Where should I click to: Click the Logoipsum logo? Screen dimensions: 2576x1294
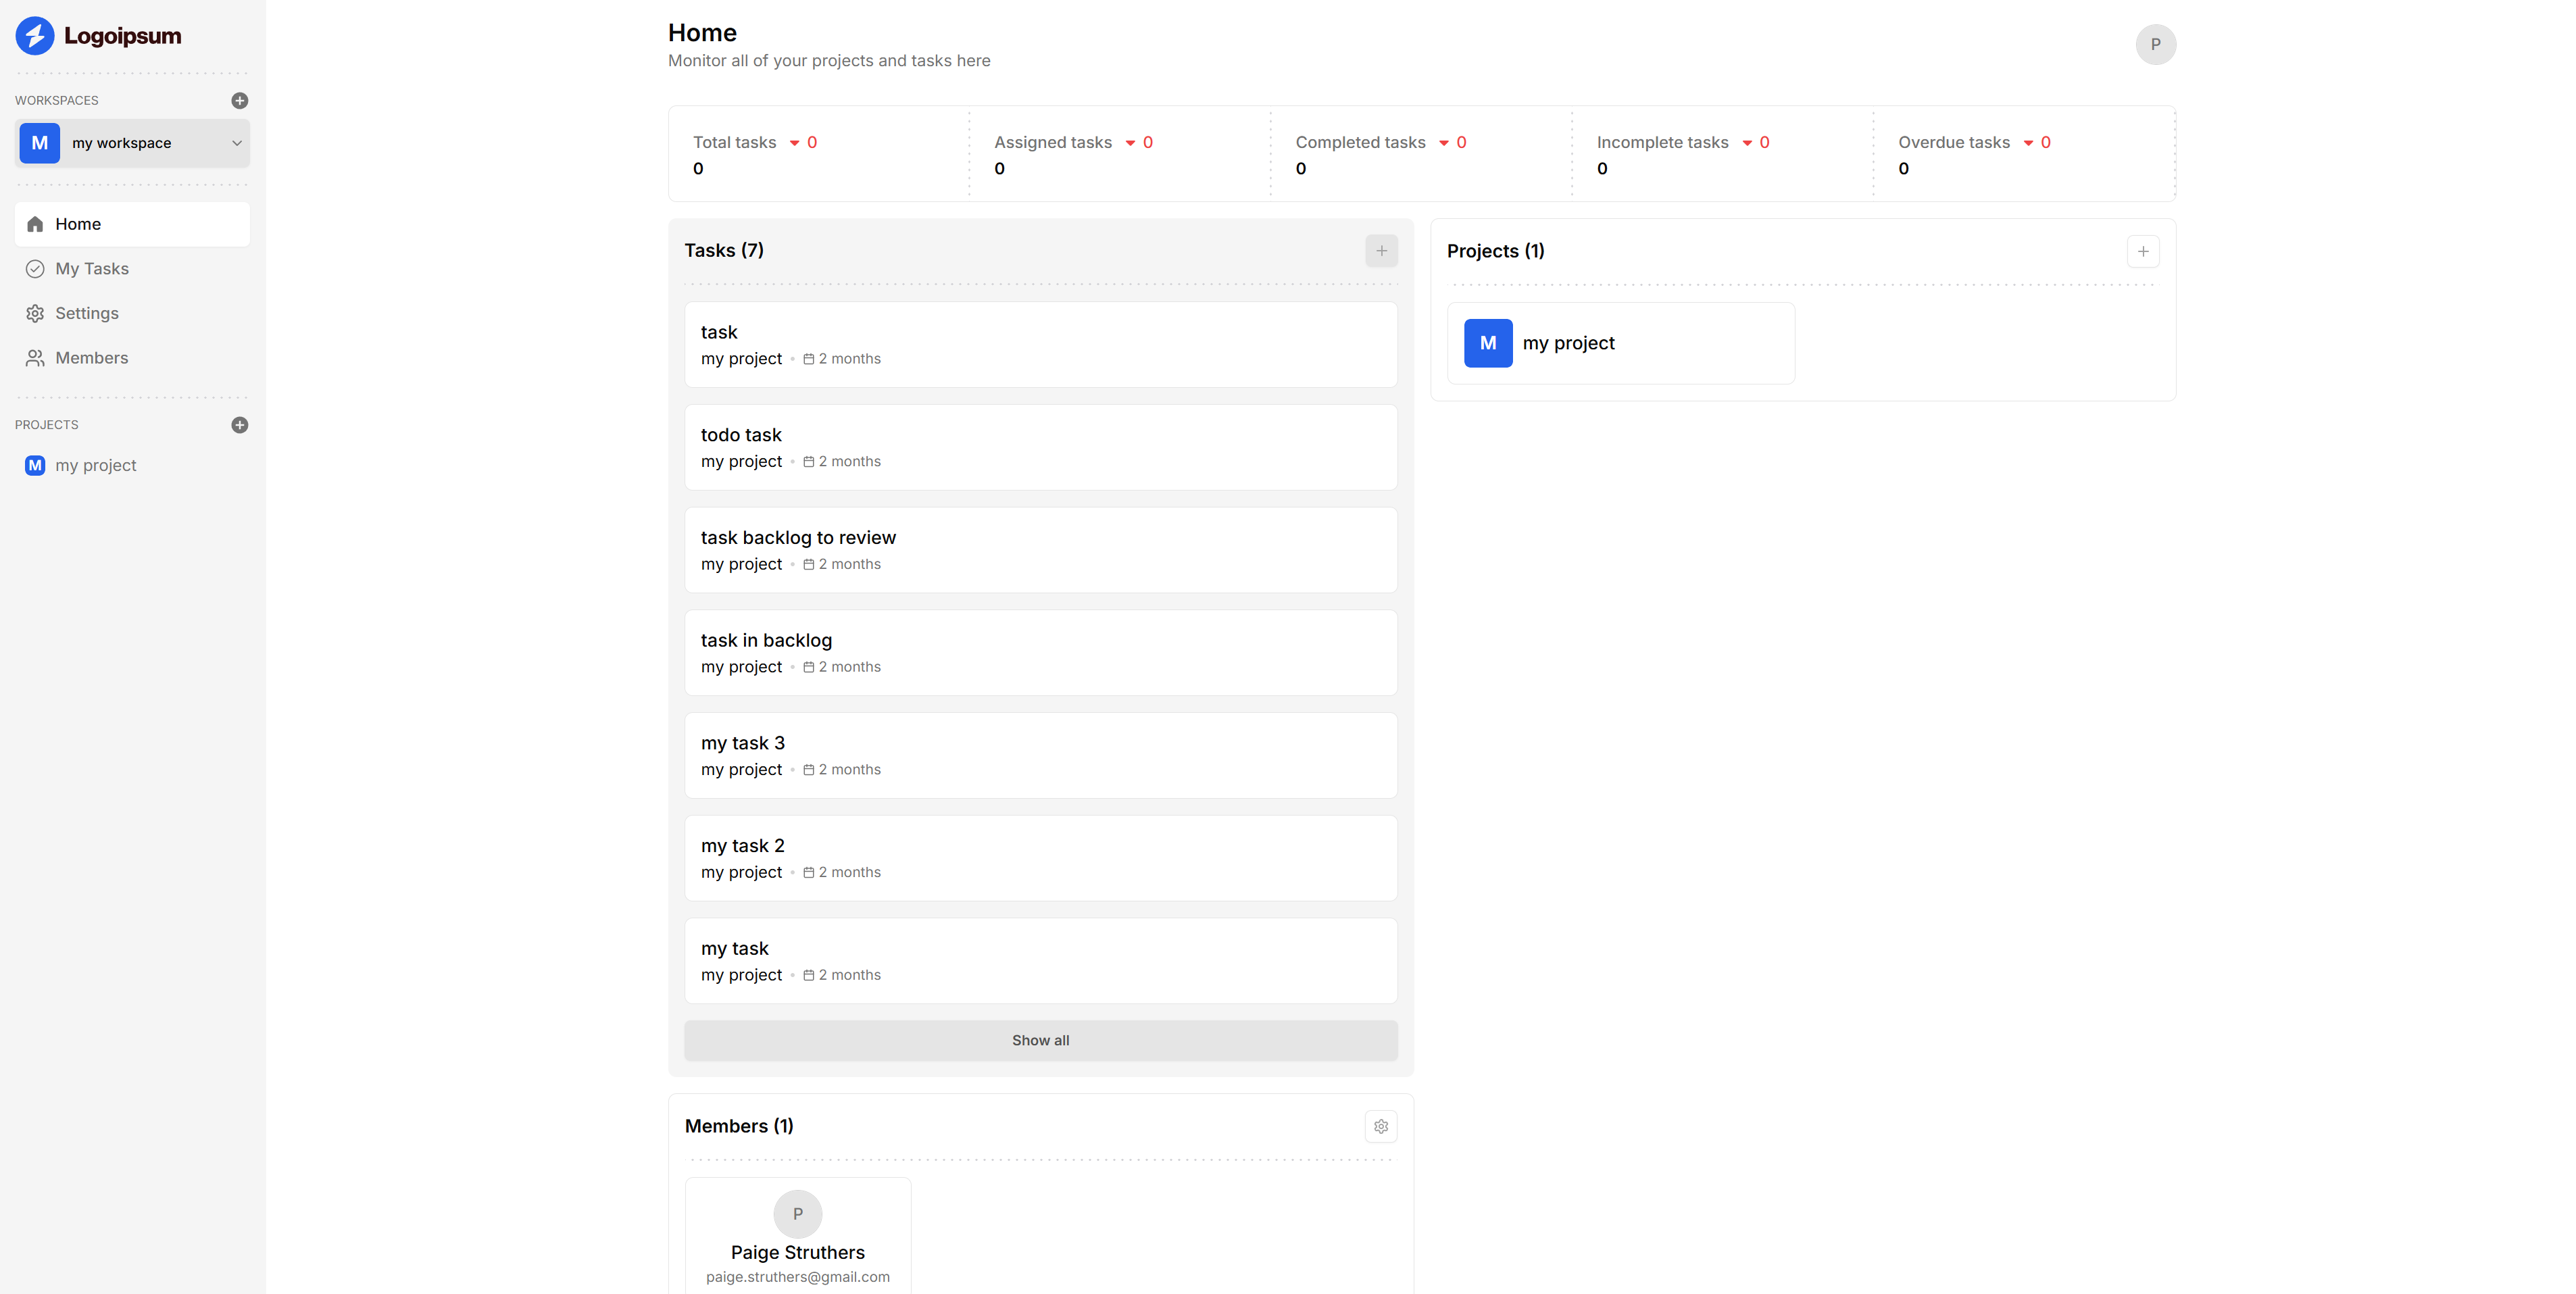pyautogui.click(x=98, y=36)
